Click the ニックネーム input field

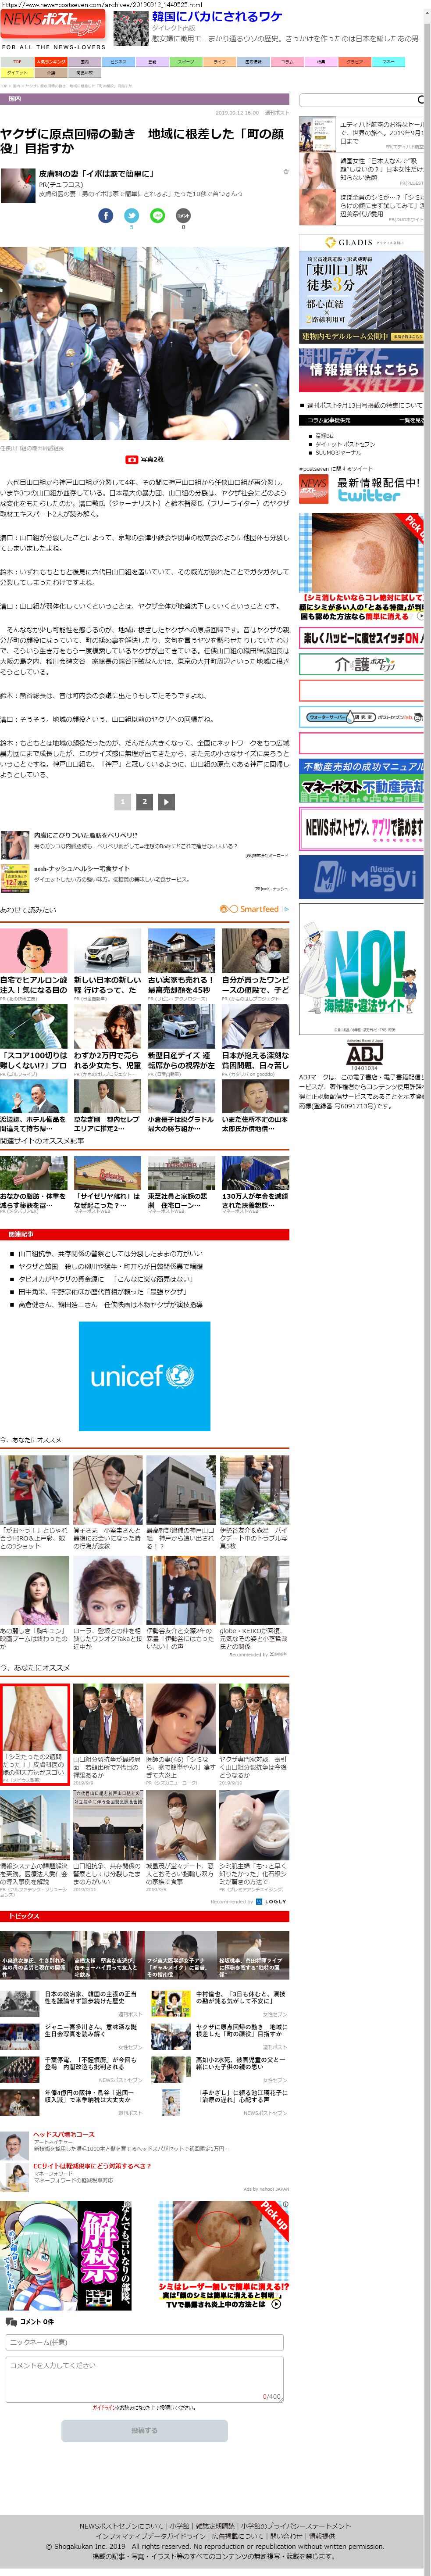tap(145, 2342)
